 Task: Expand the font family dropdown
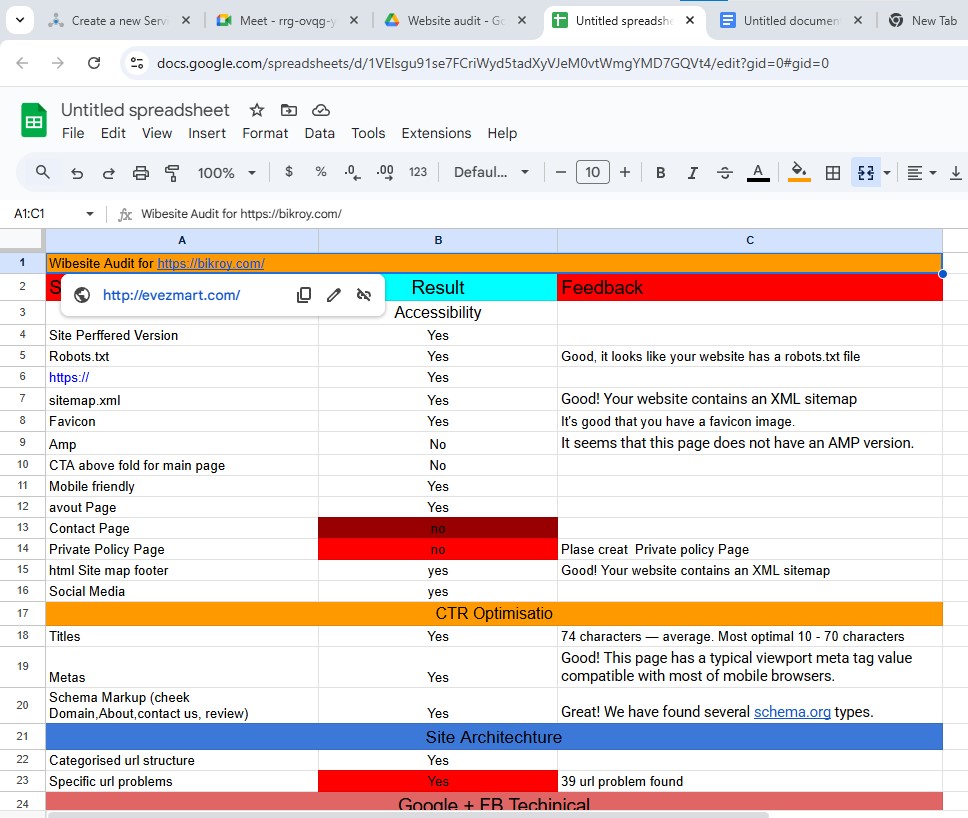coord(491,173)
